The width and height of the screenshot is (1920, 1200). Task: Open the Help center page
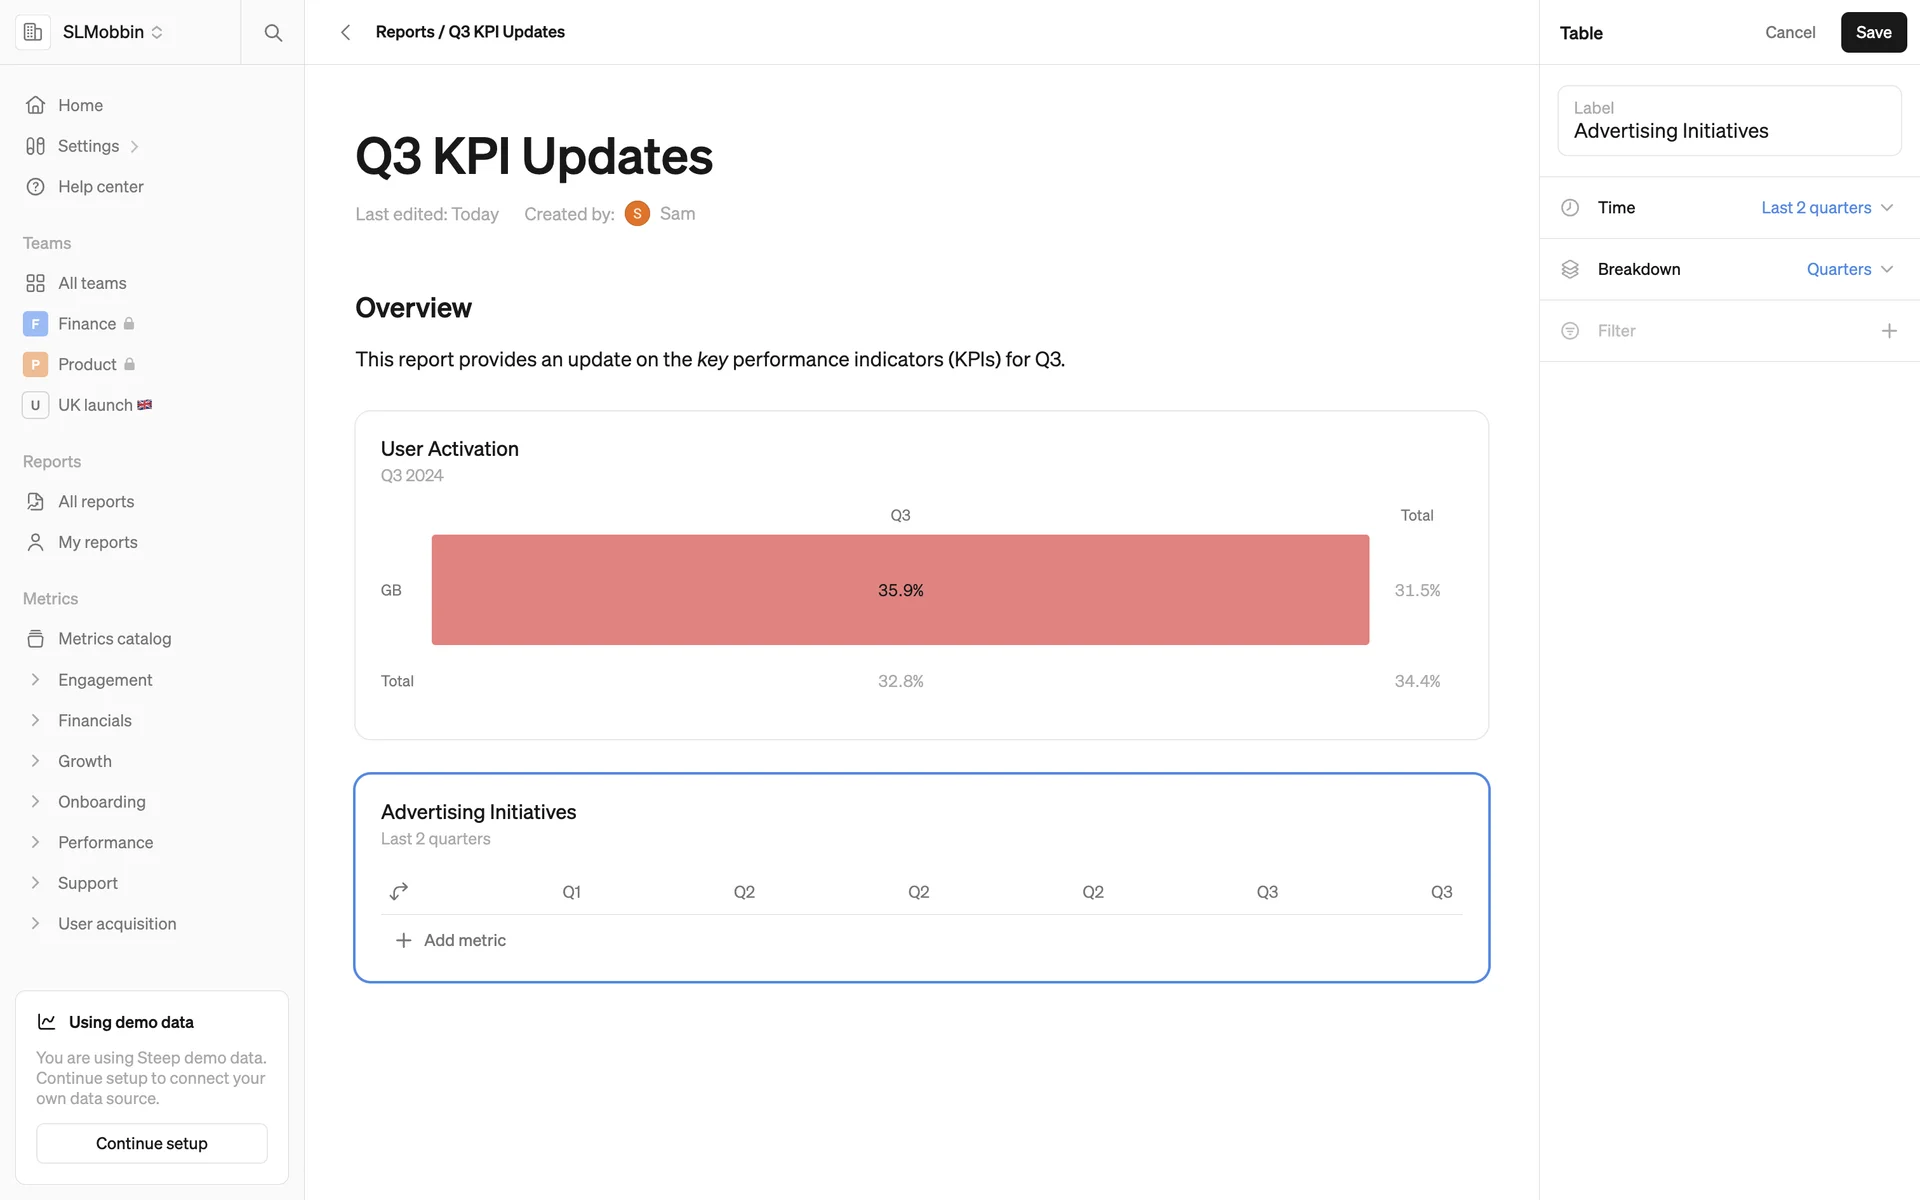click(x=100, y=187)
